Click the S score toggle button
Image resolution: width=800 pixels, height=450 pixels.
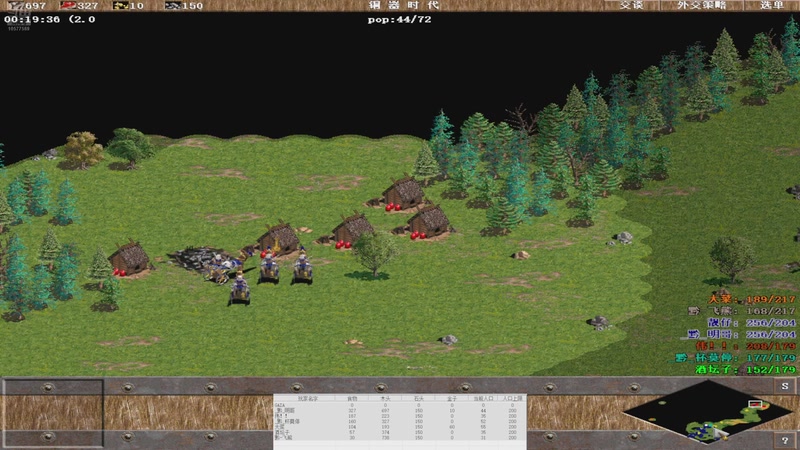pyautogui.click(x=785, y=386)
